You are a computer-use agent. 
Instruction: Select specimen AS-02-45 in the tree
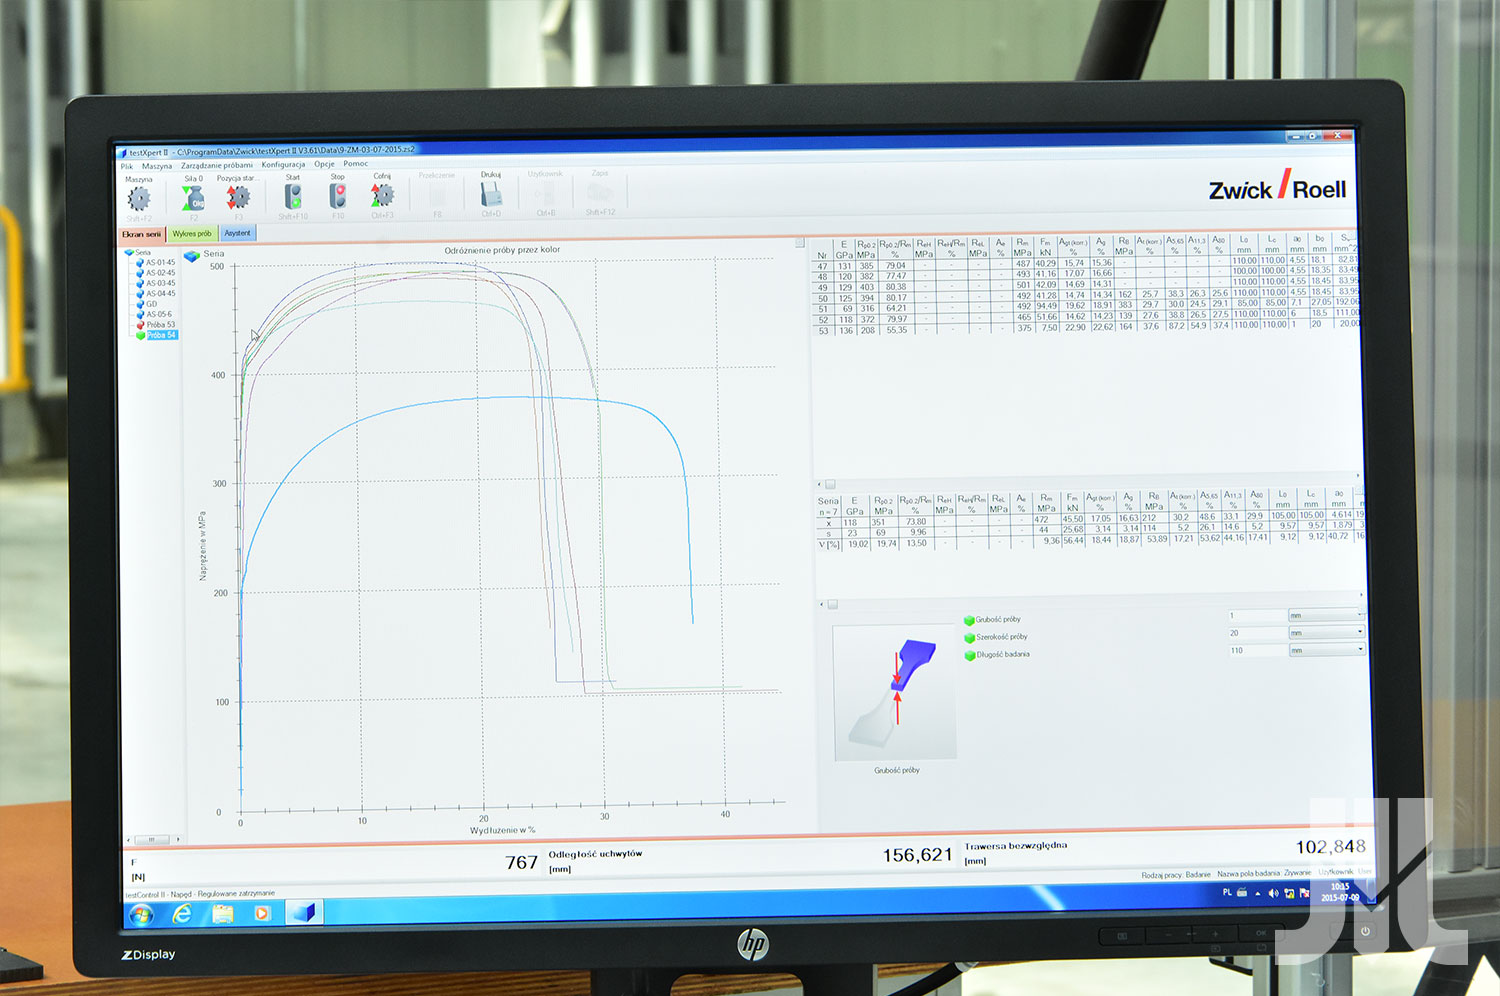(160, 273)
